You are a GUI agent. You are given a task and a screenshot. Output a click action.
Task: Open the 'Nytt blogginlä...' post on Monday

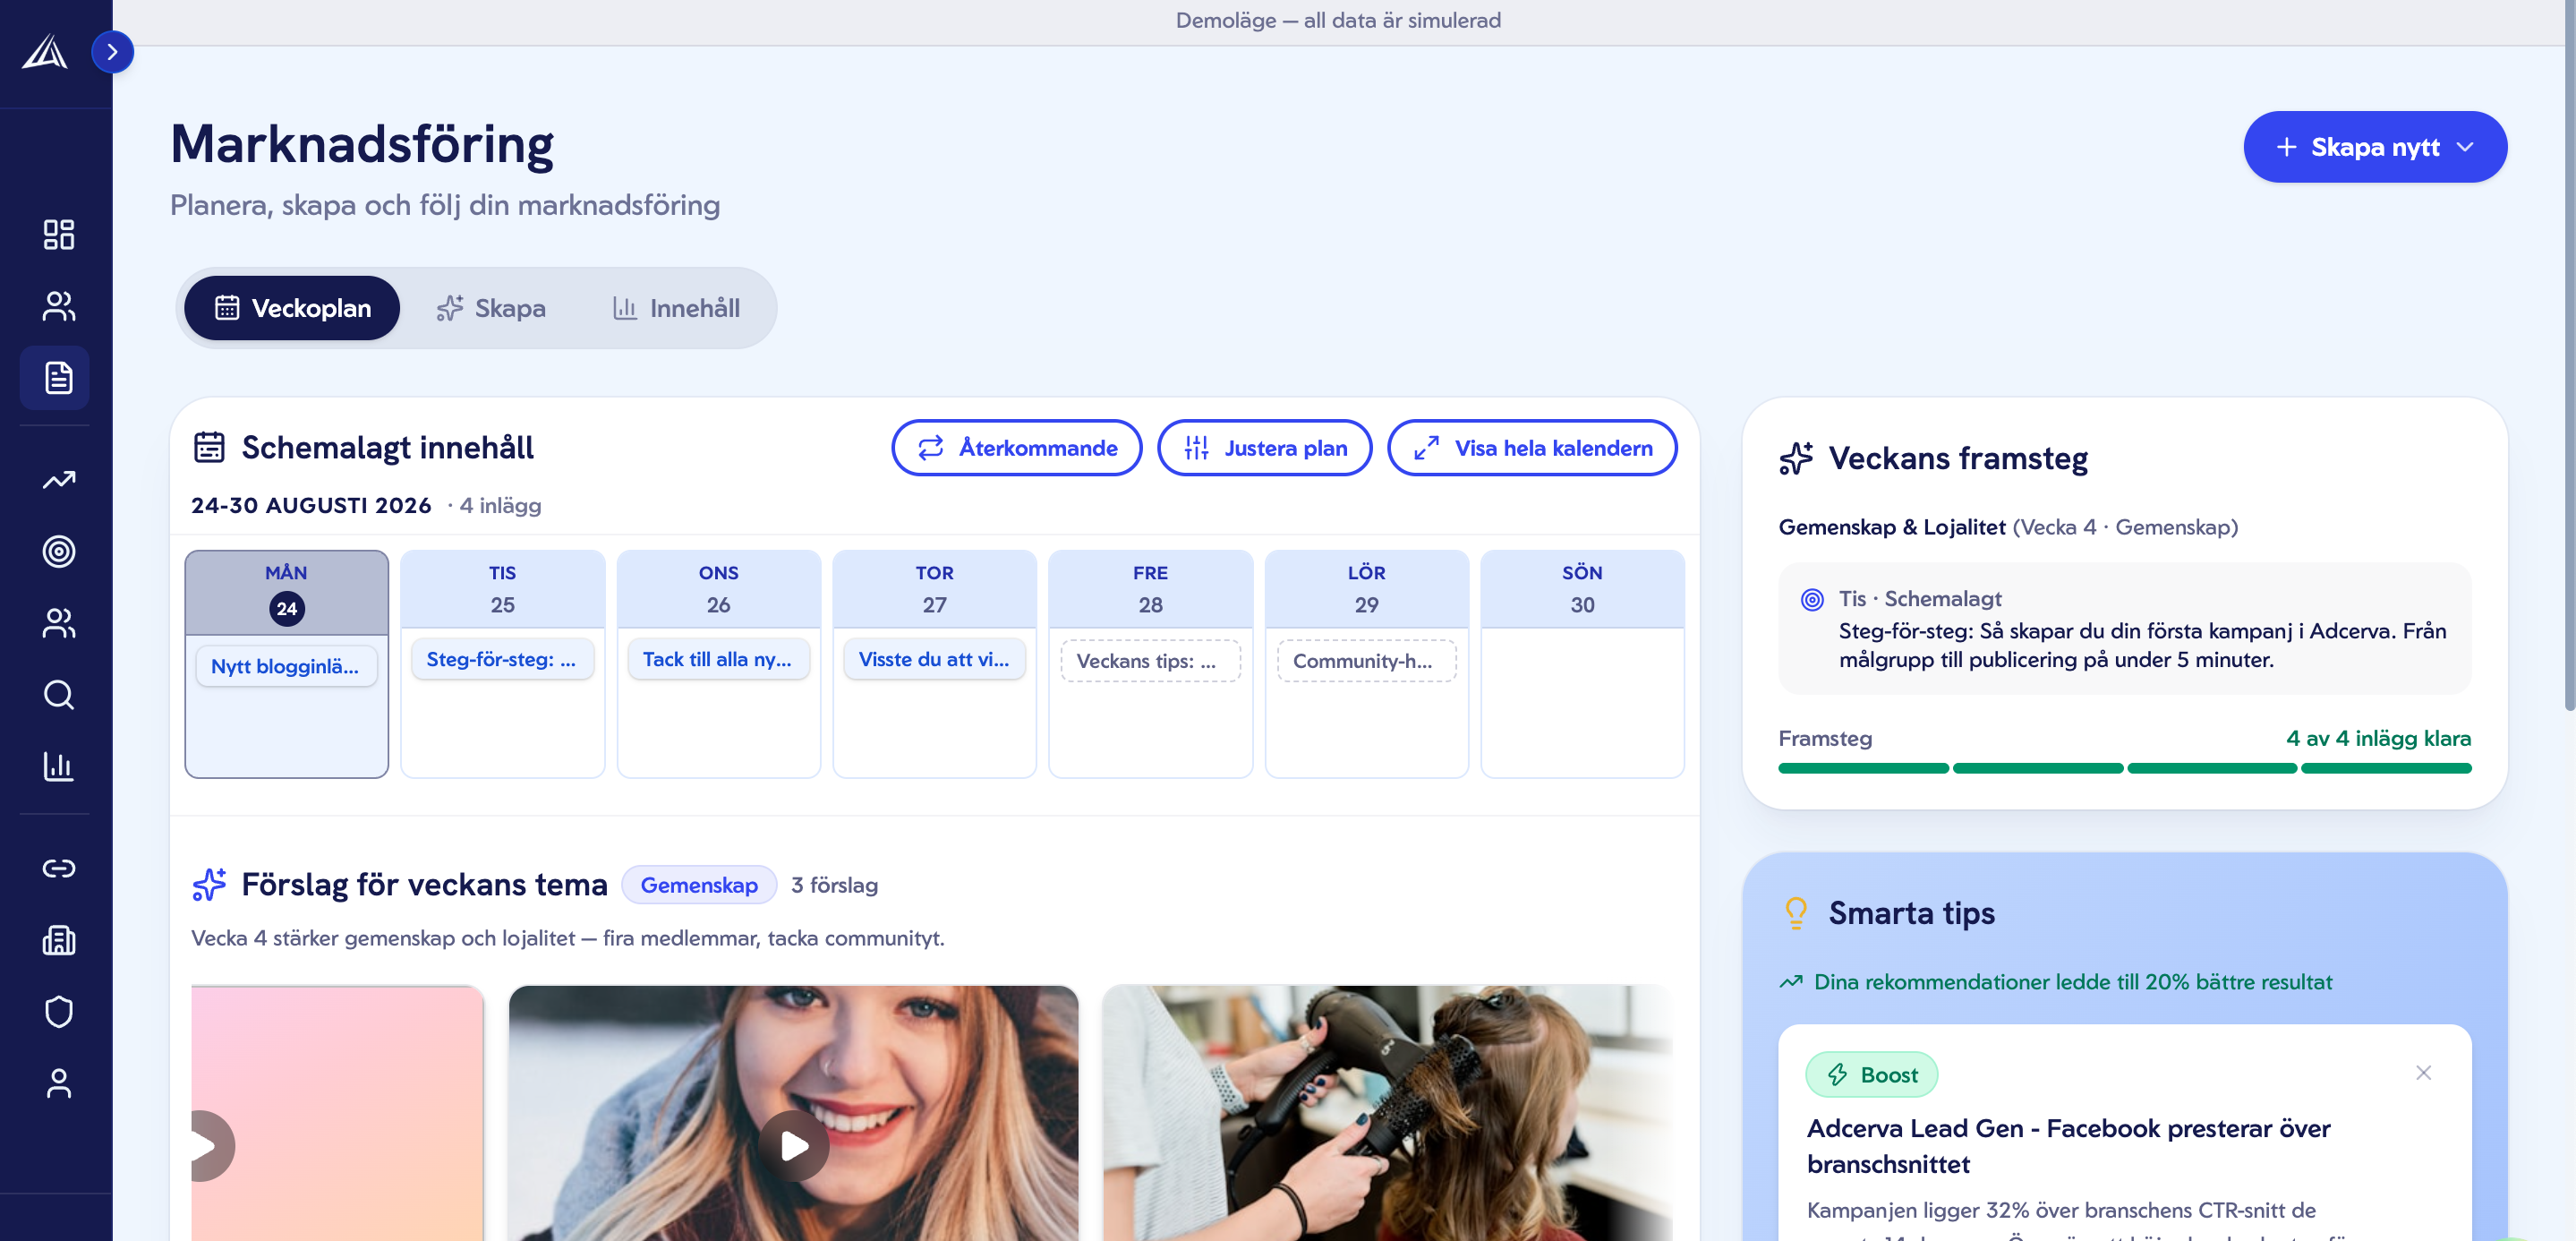[x=287, y=666]
